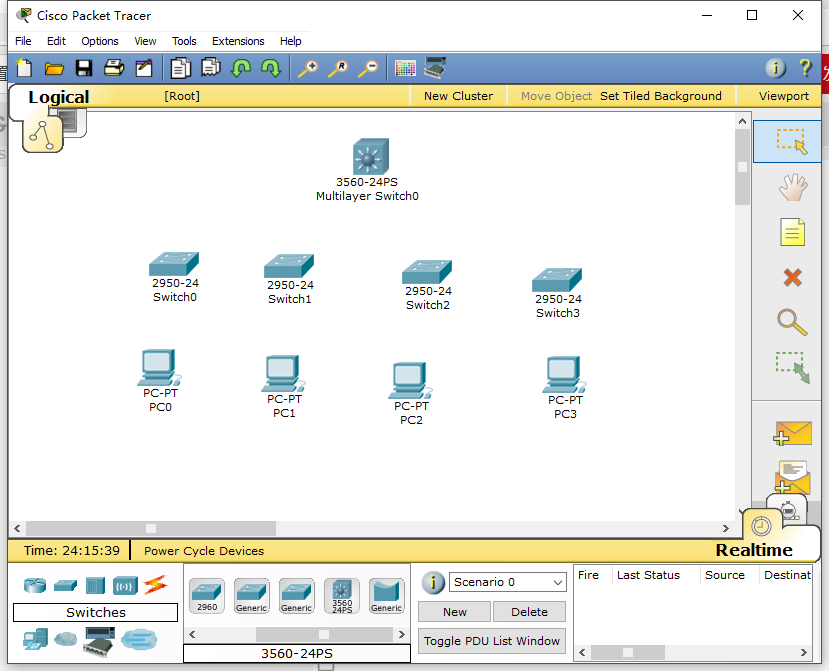Screen dimensions: 829x671
Task: Open the Scenario 0 dropdown
Action: click(508, 582)
